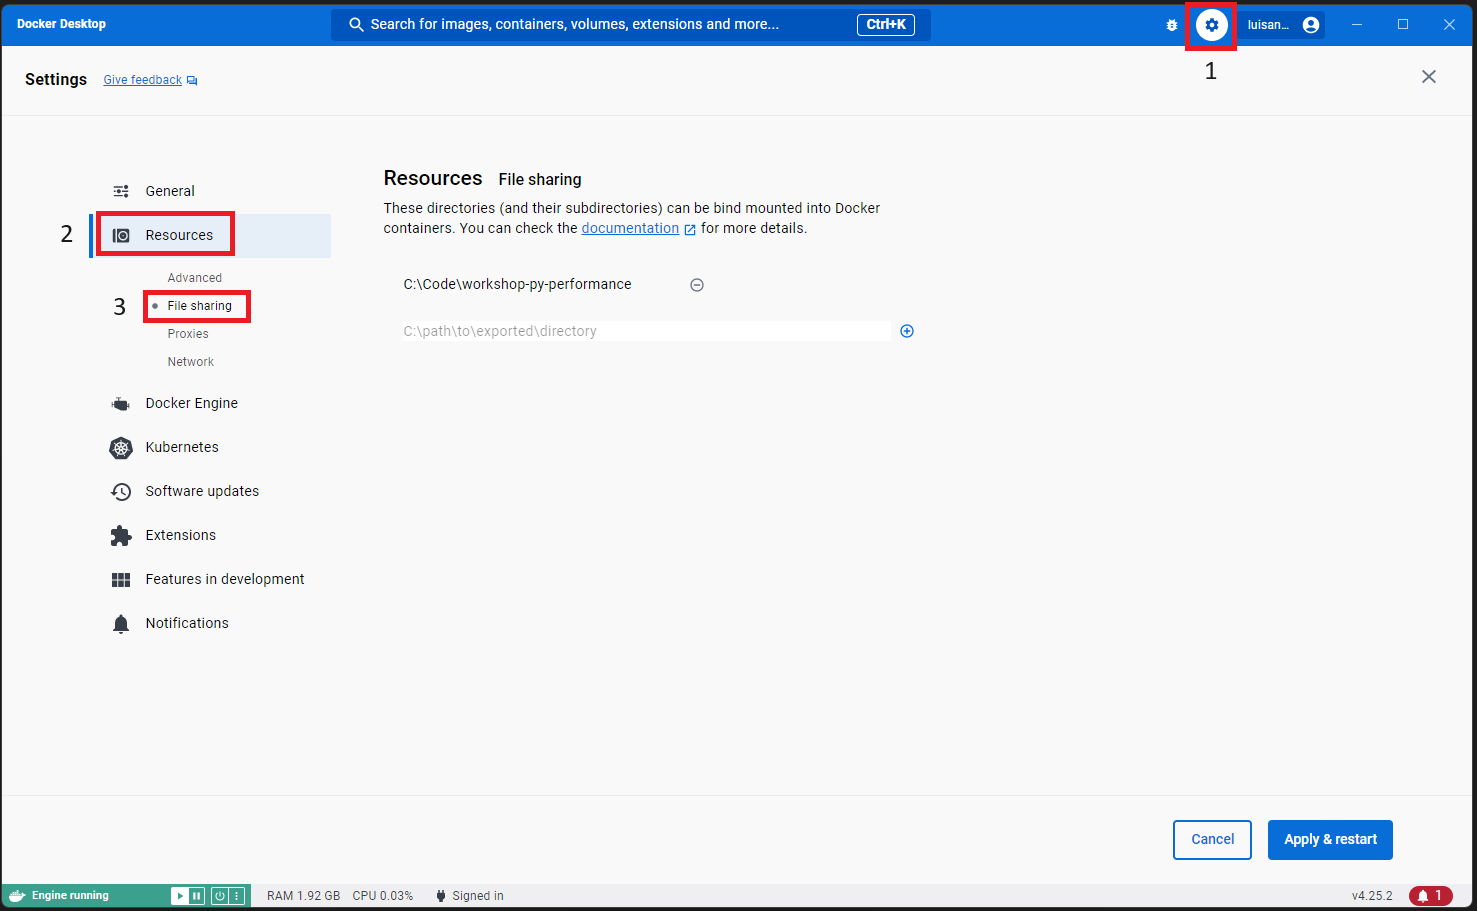Image resolution: width=1477 pixels, height=911 pixels.
Task: Open the Give feedback link
Action: tap(150, 80)
